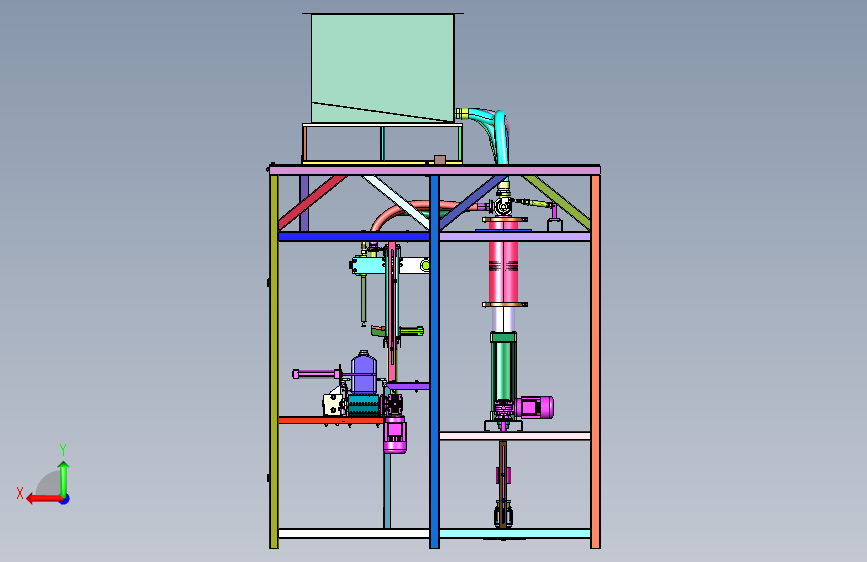Select the orange right vertical frame post
Viewport: 867px width, 562px height.
[x=596, y=362]
